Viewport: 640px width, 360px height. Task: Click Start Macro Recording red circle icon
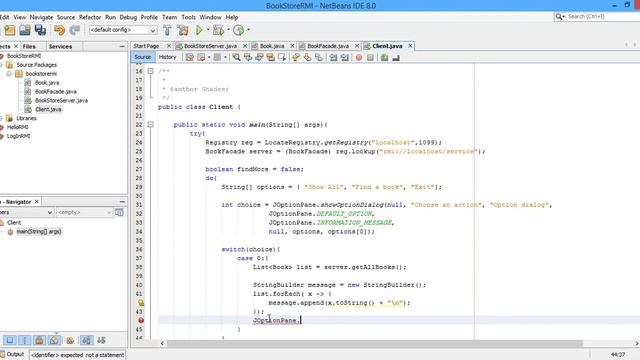tap(359, 58)
